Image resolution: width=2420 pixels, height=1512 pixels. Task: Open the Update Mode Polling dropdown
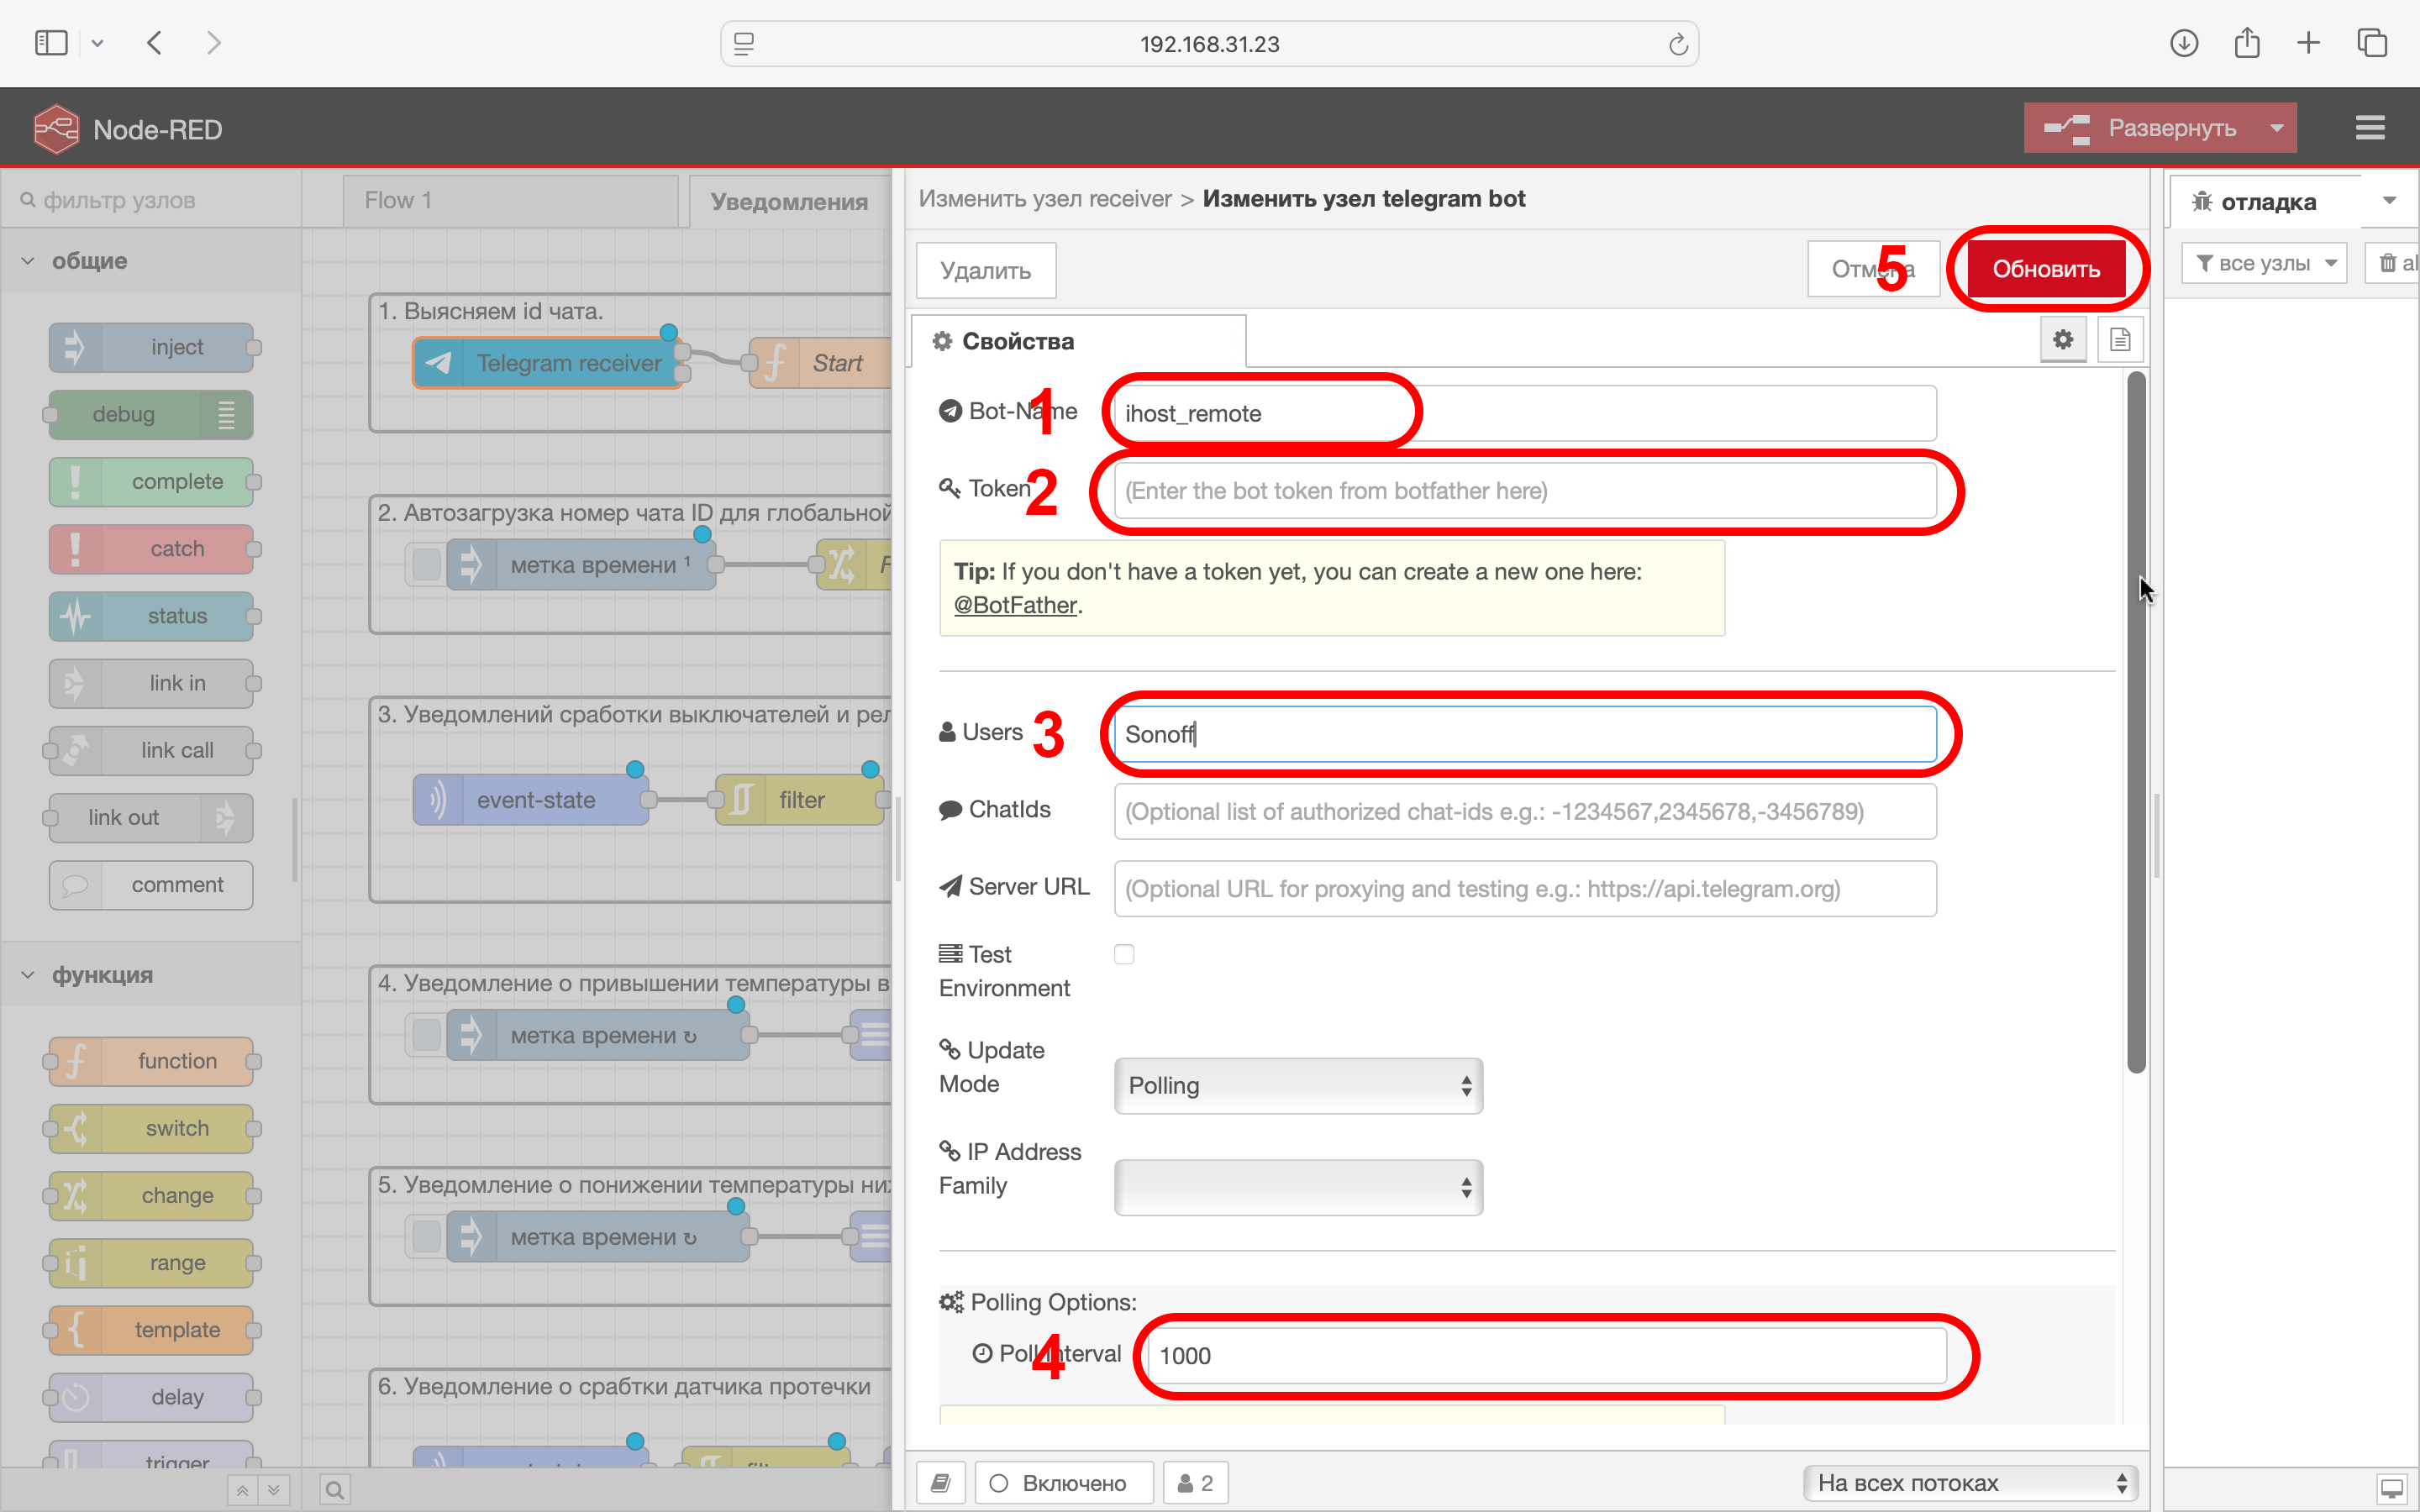tap(1297, 1085)
